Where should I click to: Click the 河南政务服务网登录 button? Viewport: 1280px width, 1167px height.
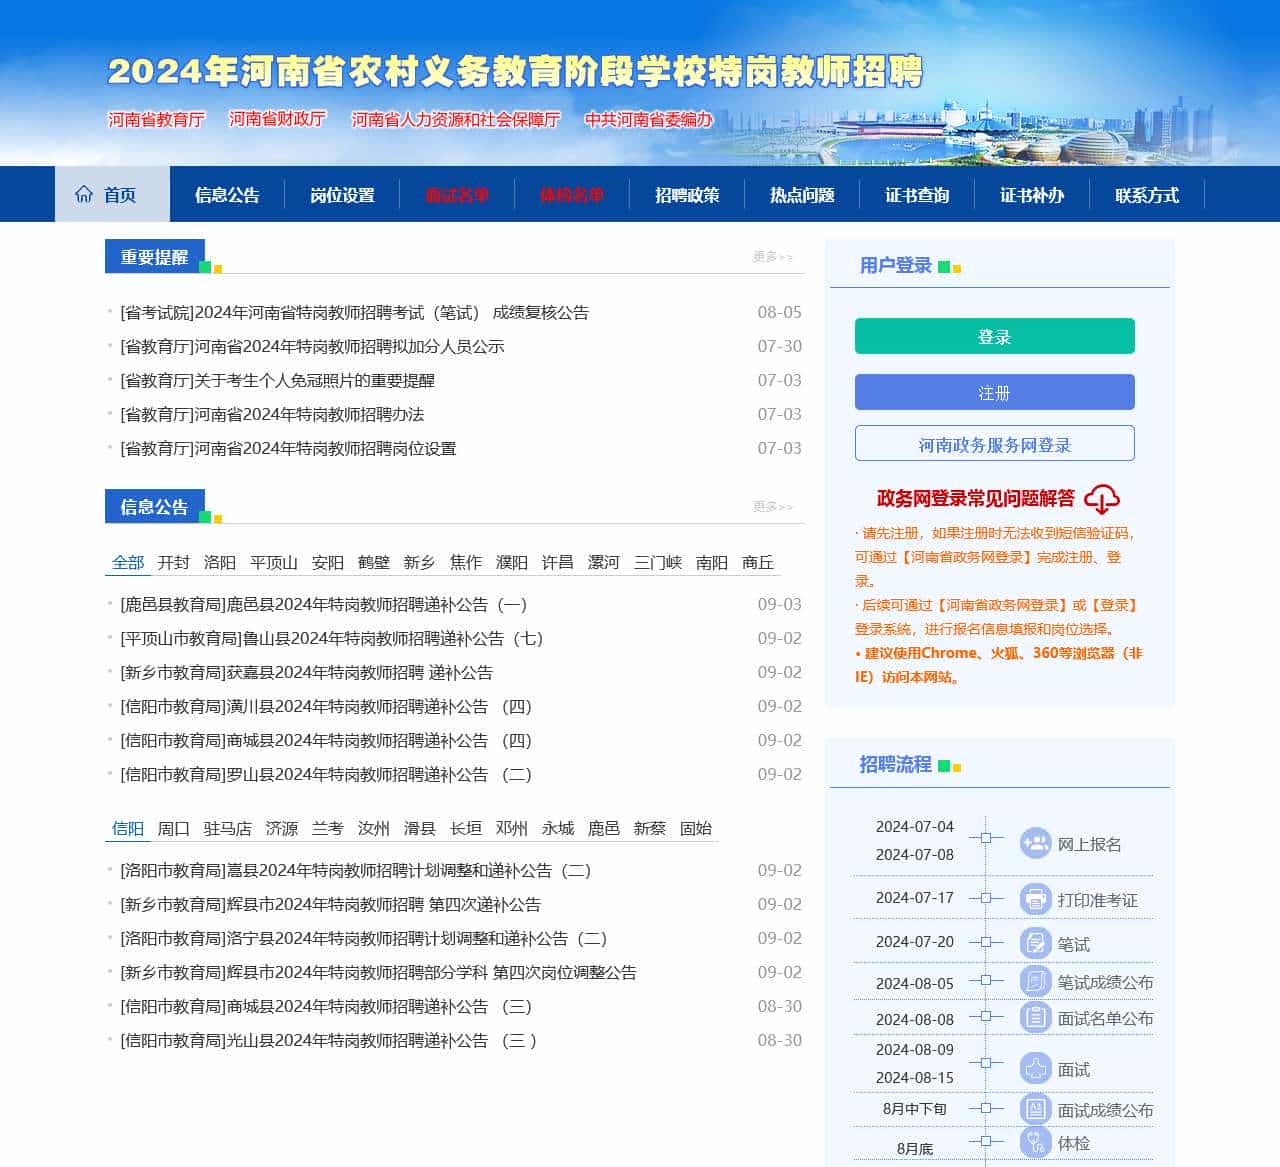coord(994,444)
